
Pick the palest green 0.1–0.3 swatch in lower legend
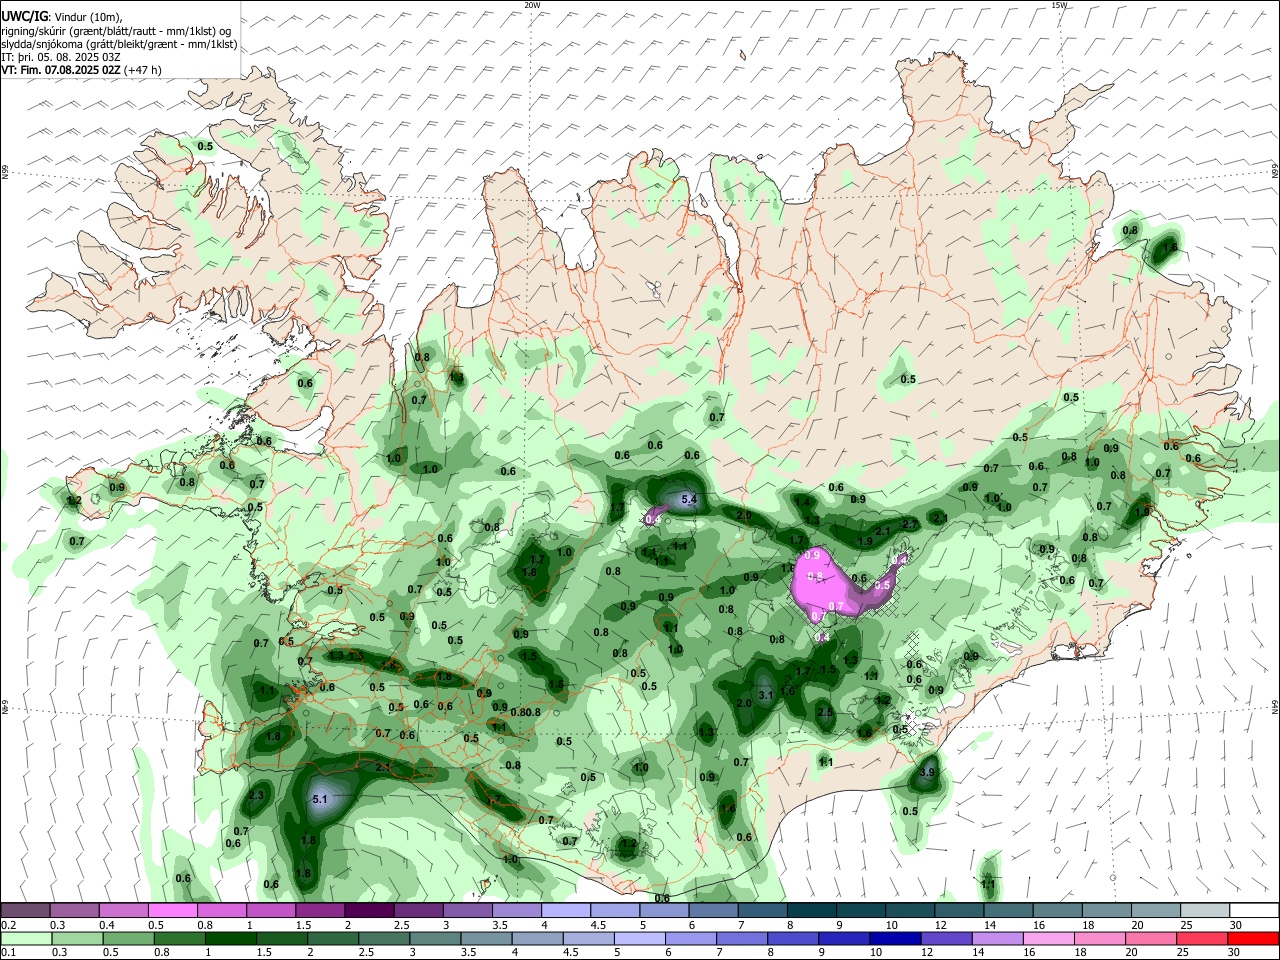26,938
